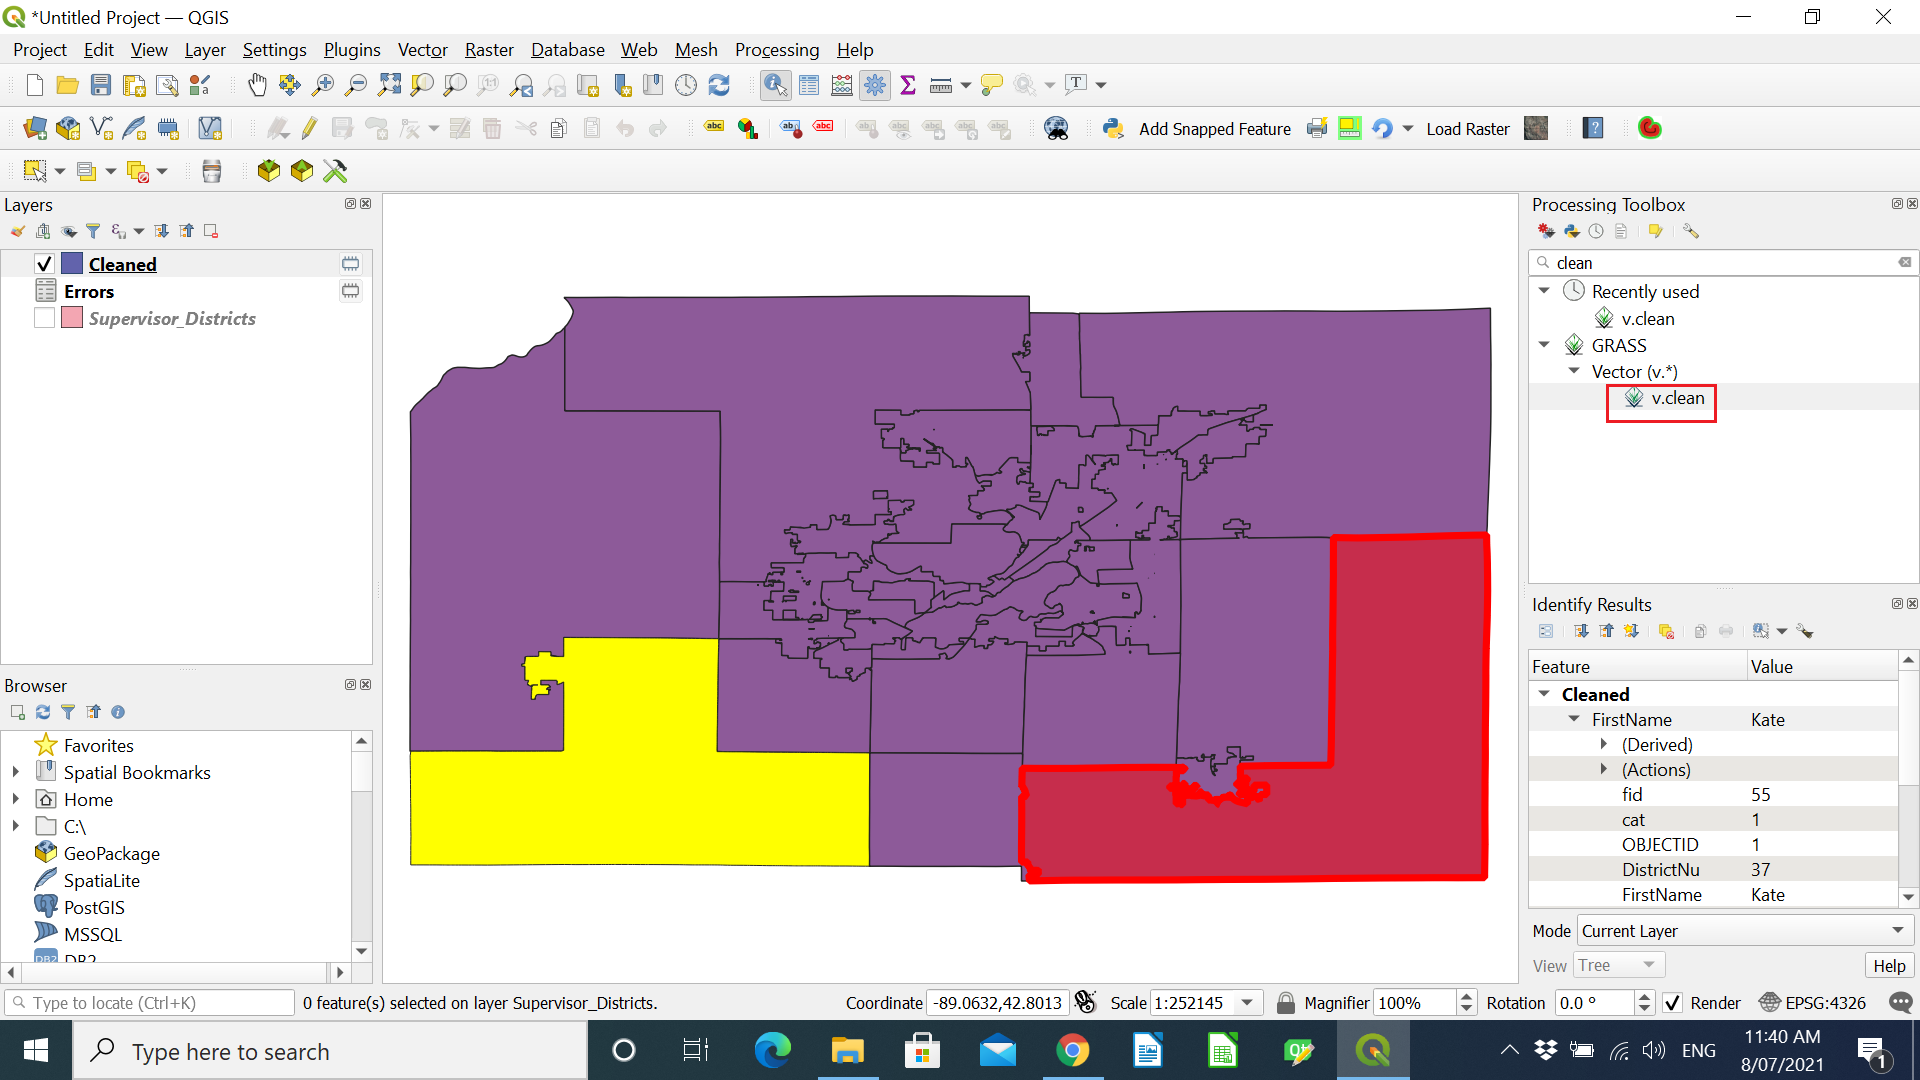Viewport: 1920px width, 1080px height.
Task: Click the Select Features tool icon
Action: (x=35, y=171)
